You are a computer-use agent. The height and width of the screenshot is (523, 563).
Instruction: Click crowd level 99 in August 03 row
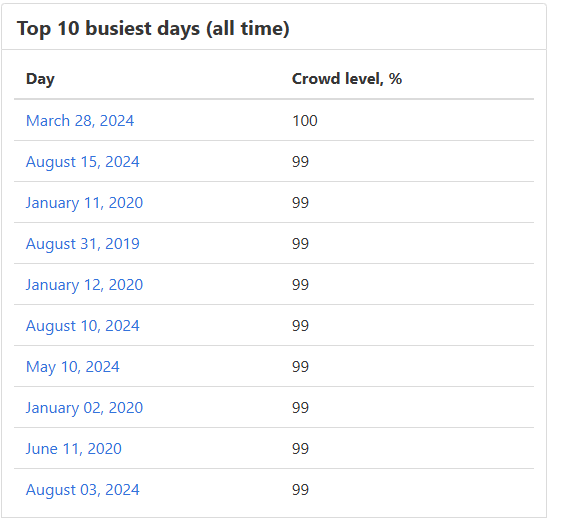(x=301, y=490)
